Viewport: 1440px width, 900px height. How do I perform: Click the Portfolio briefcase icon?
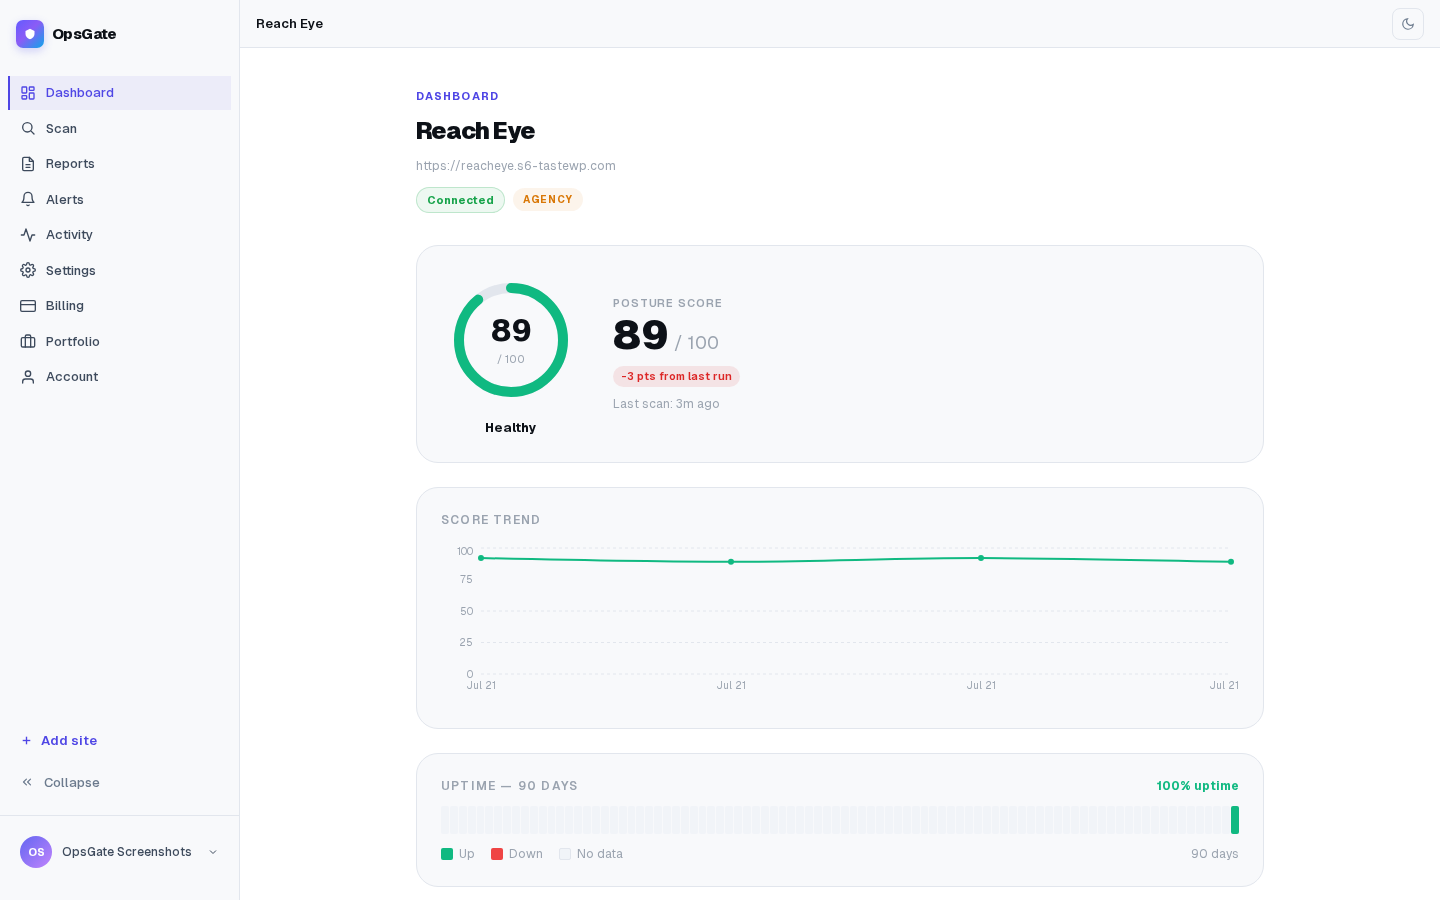(x=28, y=341)
